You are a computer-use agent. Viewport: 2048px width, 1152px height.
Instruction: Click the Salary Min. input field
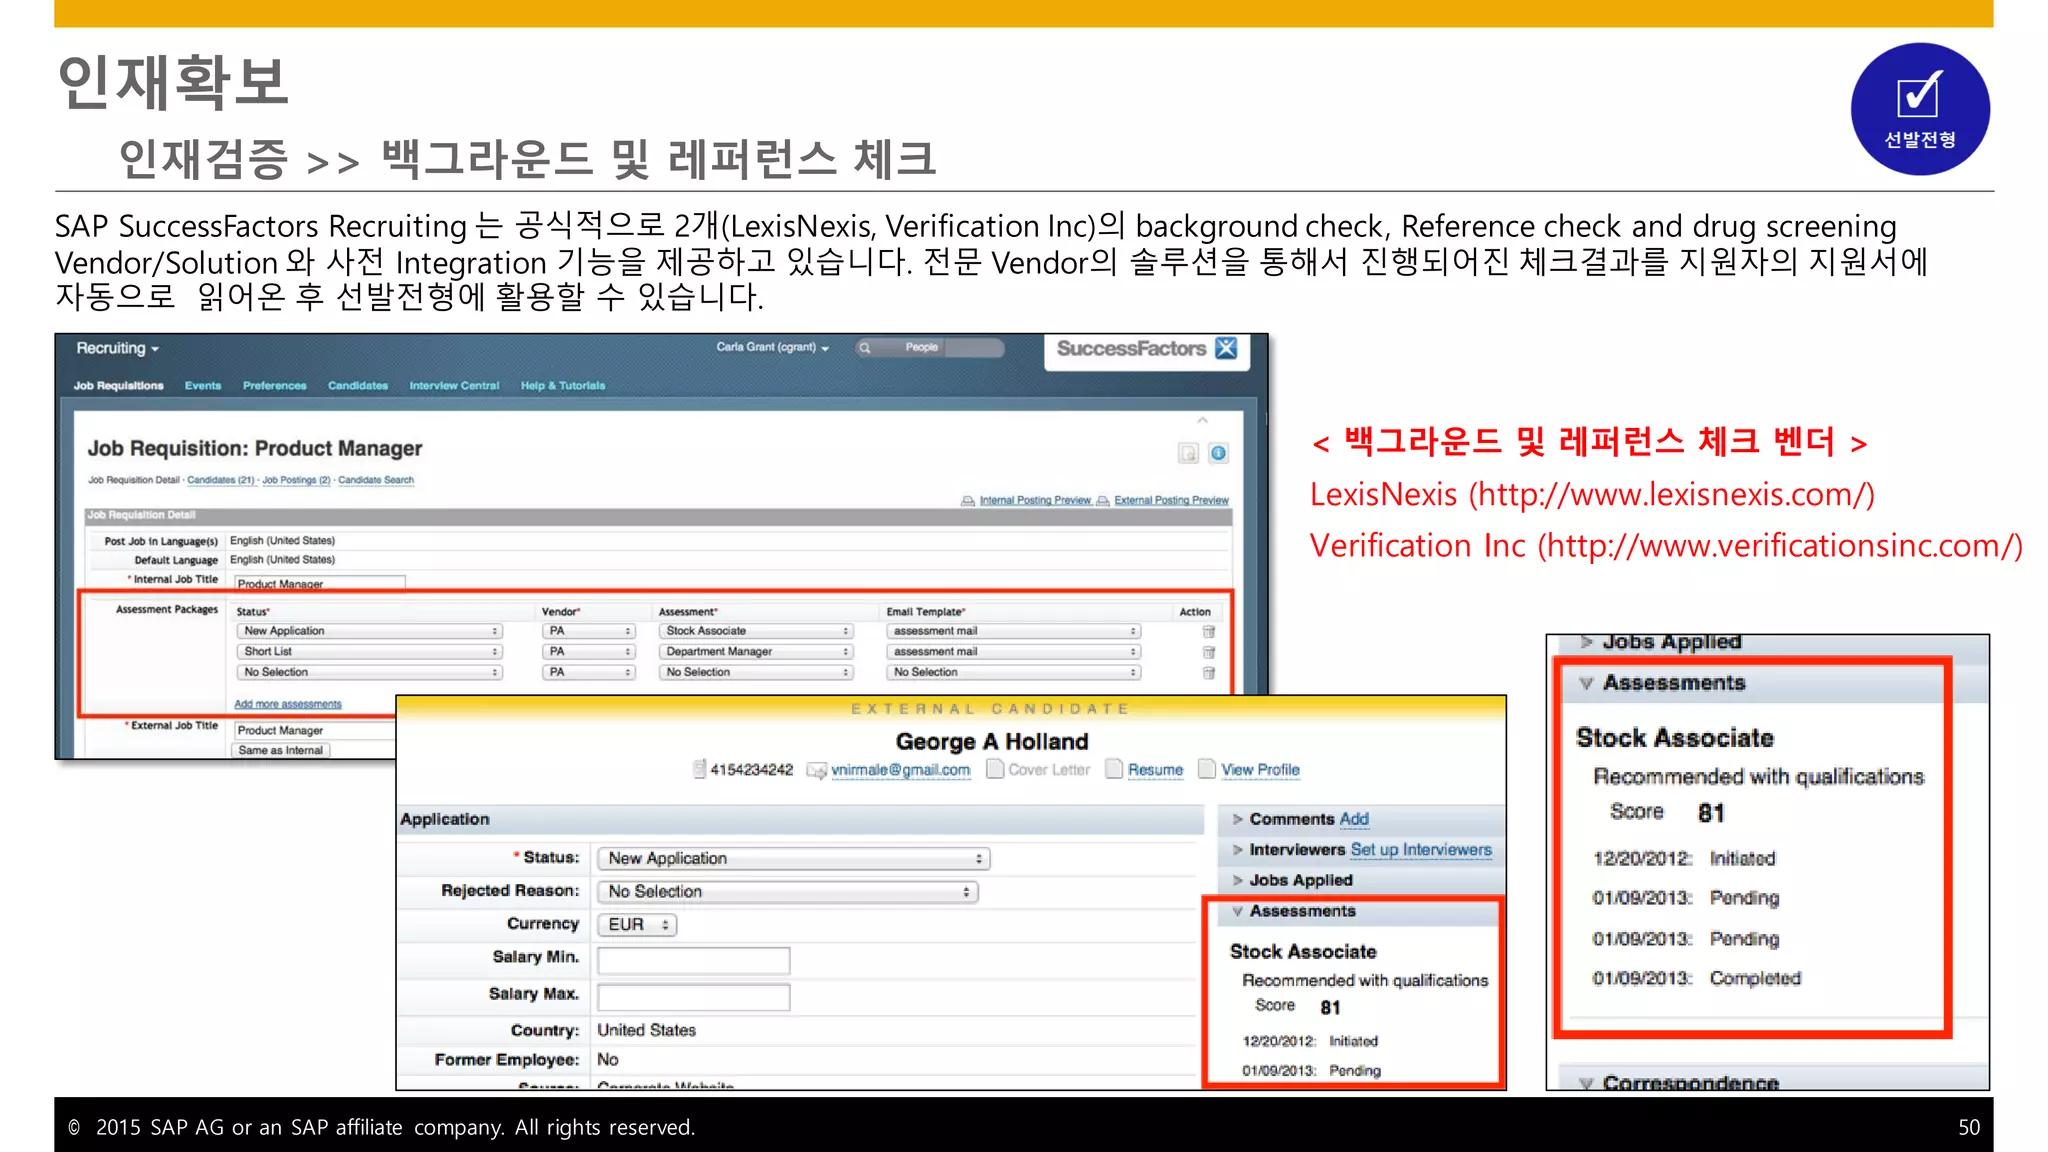point(694,961)
